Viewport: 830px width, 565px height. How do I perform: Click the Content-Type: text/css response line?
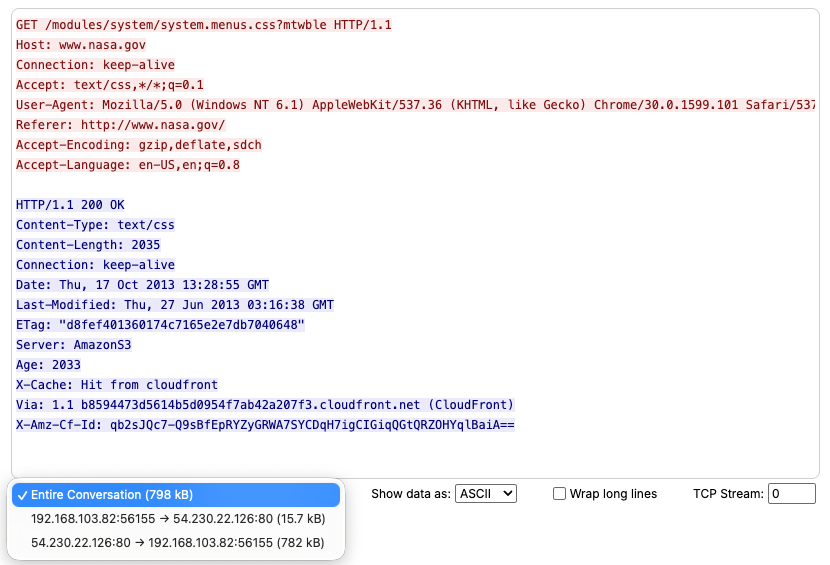[95, 225]
